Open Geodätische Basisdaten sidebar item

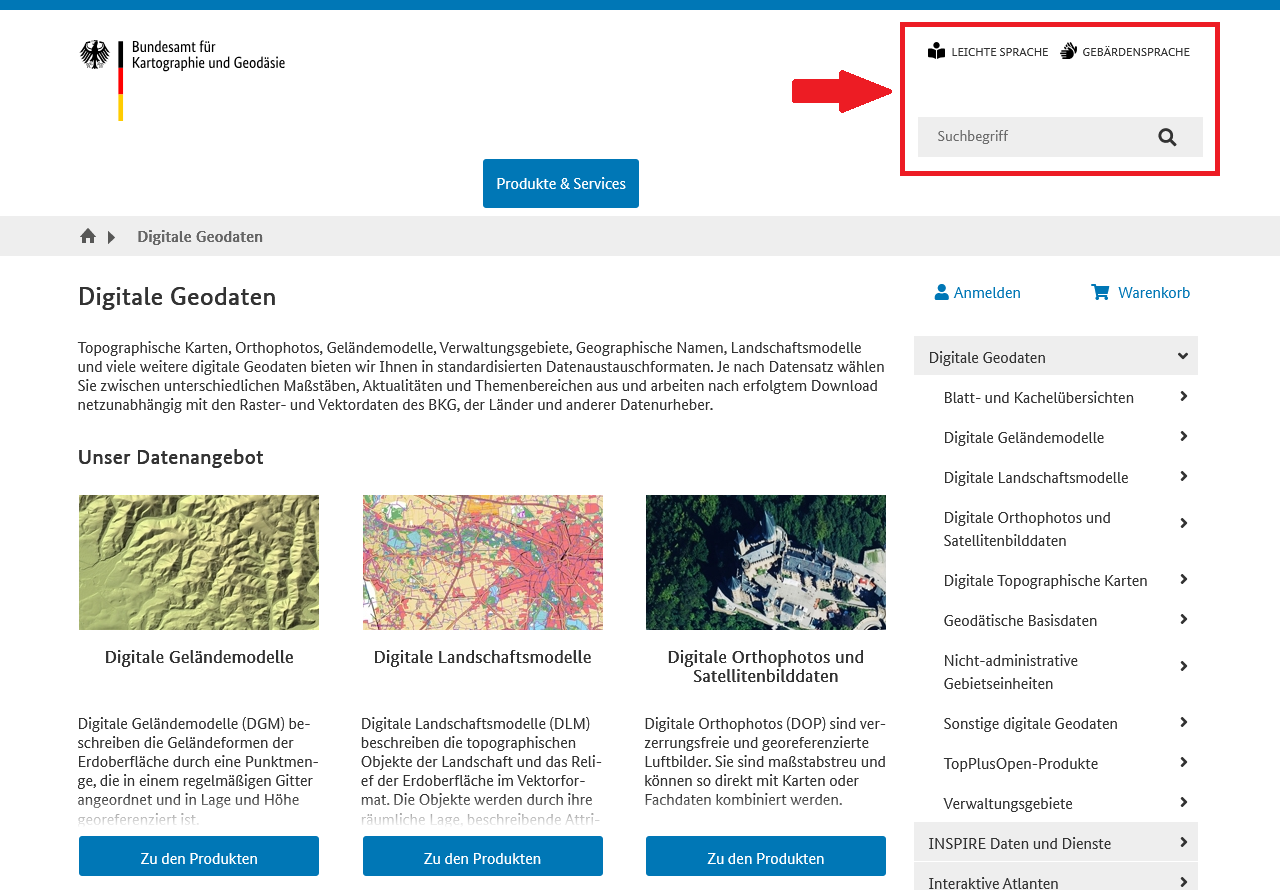coord(1020,620)
